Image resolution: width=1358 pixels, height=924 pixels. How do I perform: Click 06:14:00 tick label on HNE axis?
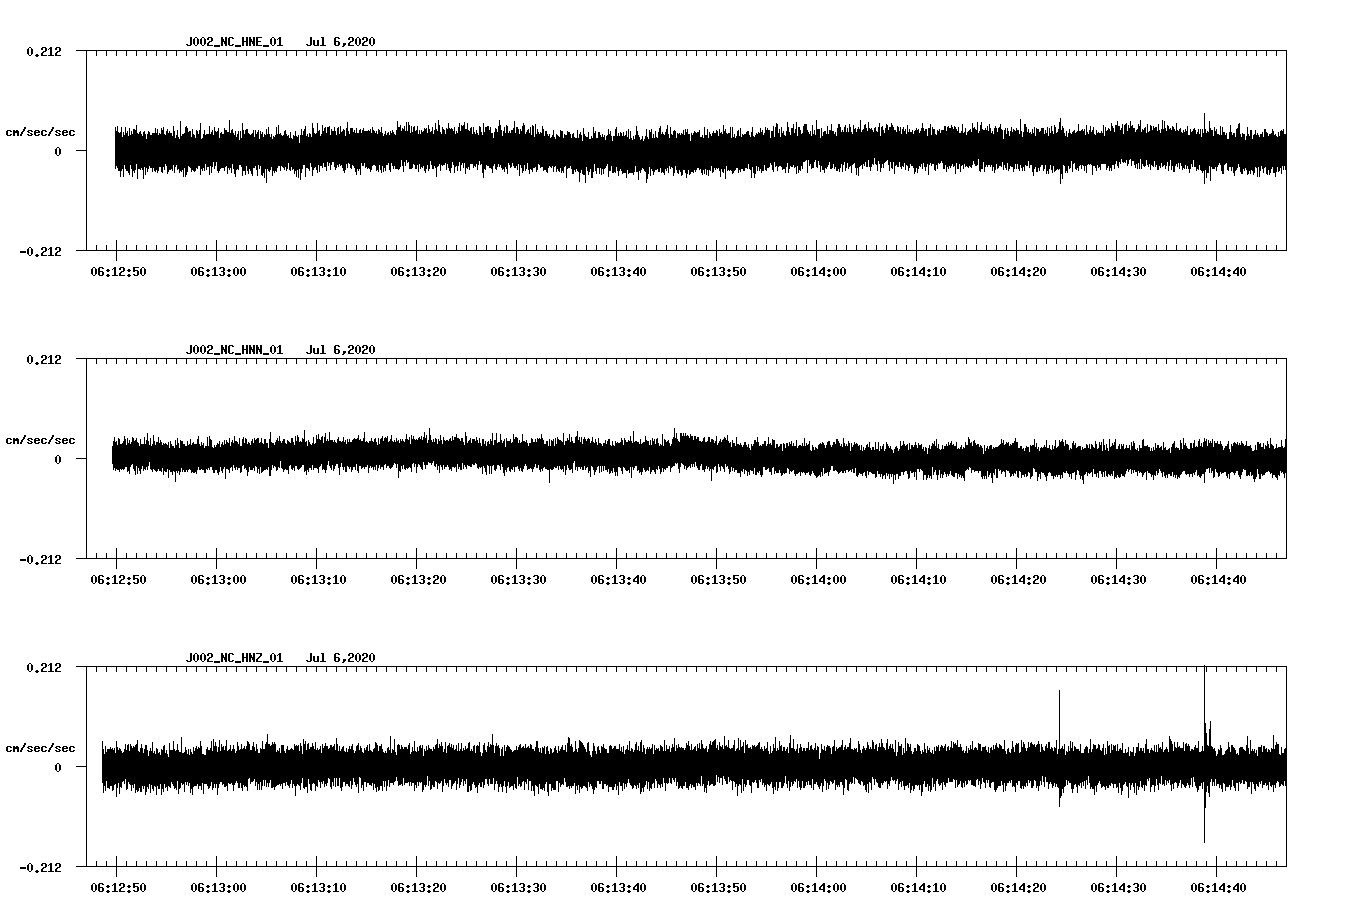(x=818, y=272)
